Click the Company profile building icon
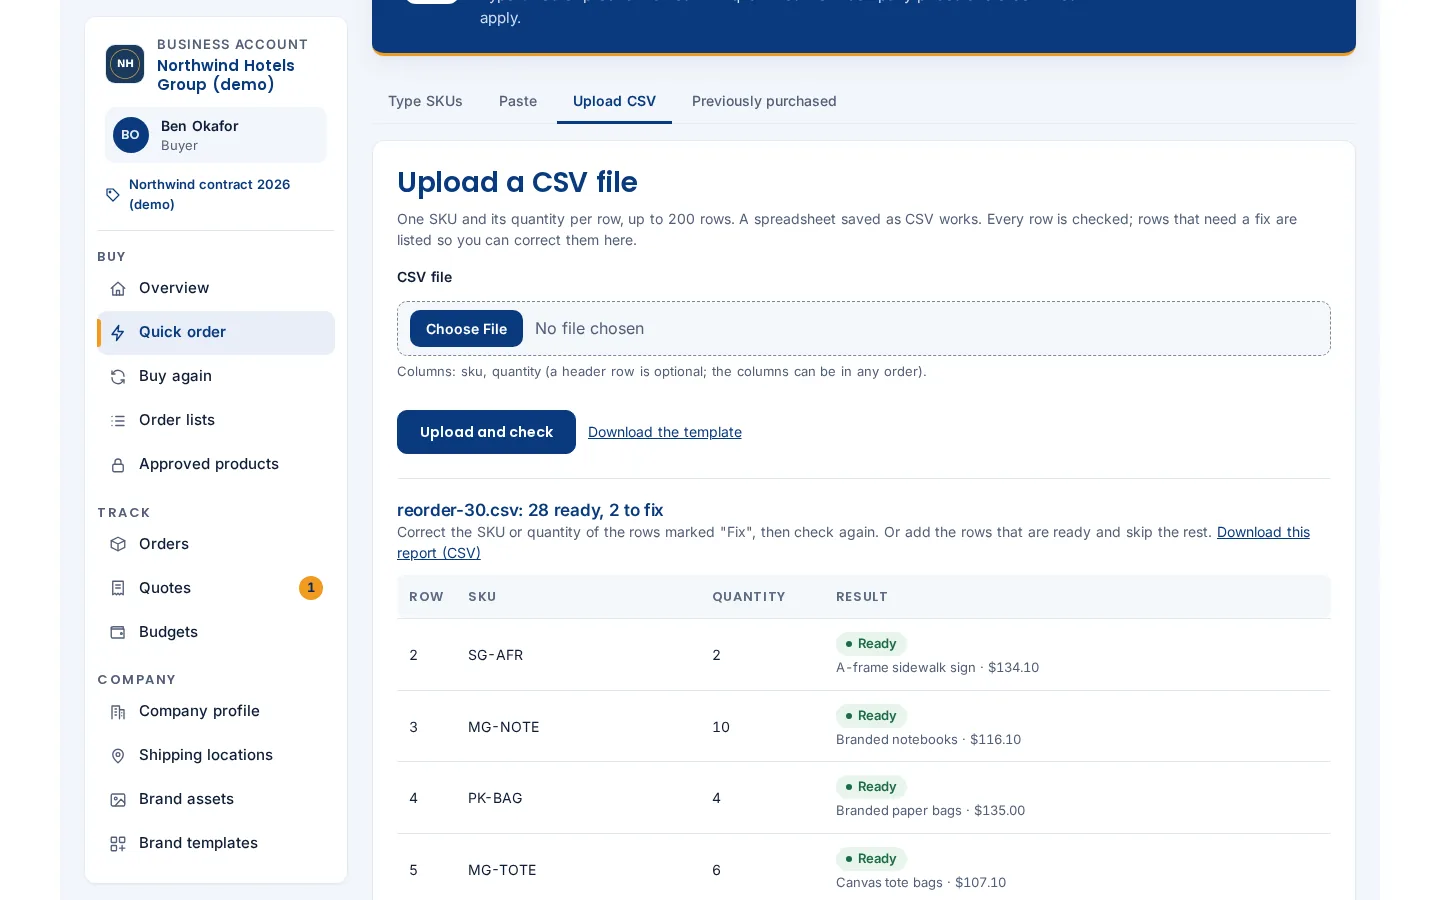This screenshot has width=1440, height=900. pyautogui.click(x=118, y=712)
